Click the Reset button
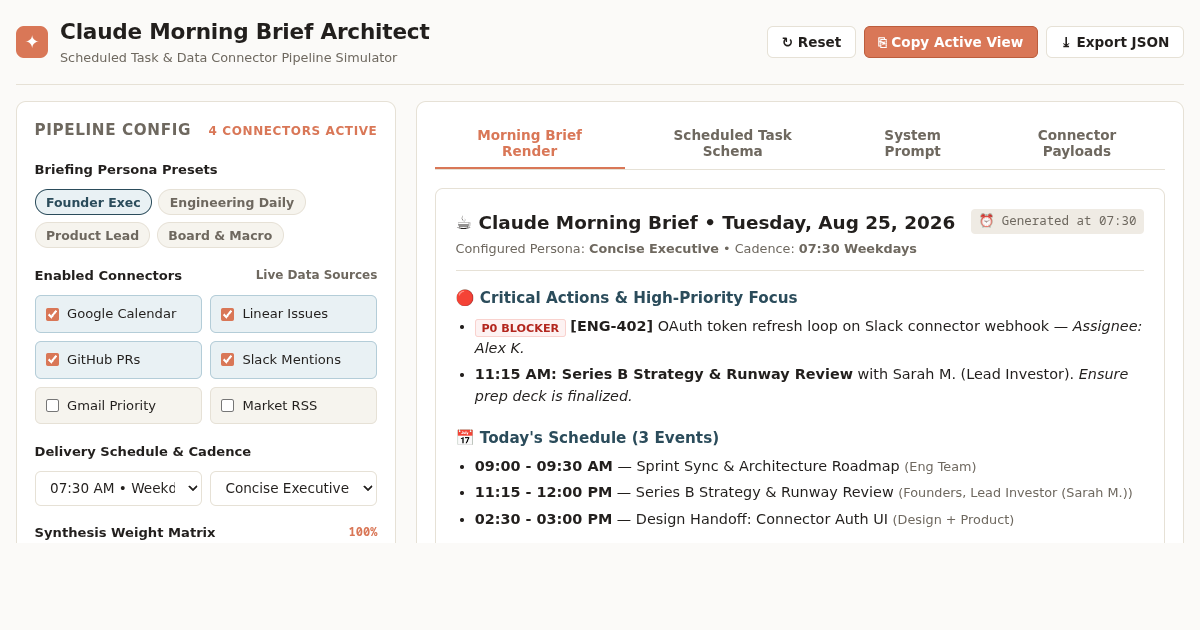This screenshot has height=630, width=1200. [811, 42]
